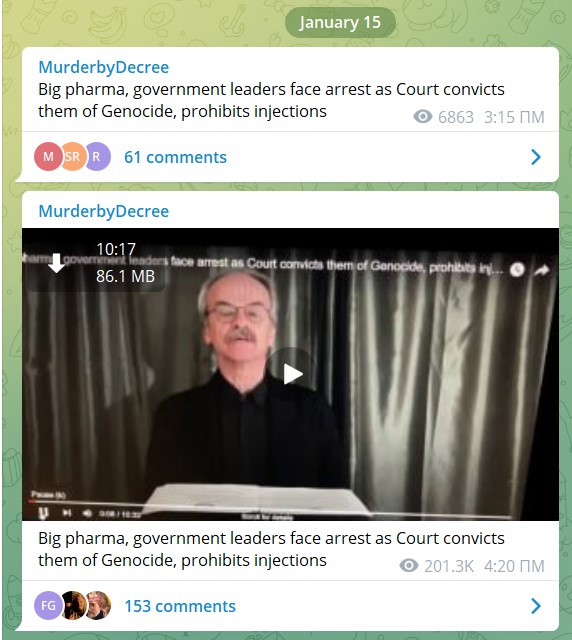The width and height of the screenshot is (572, 640).
Task: Click the purple R commenter avatar
Action: (97, 156)
